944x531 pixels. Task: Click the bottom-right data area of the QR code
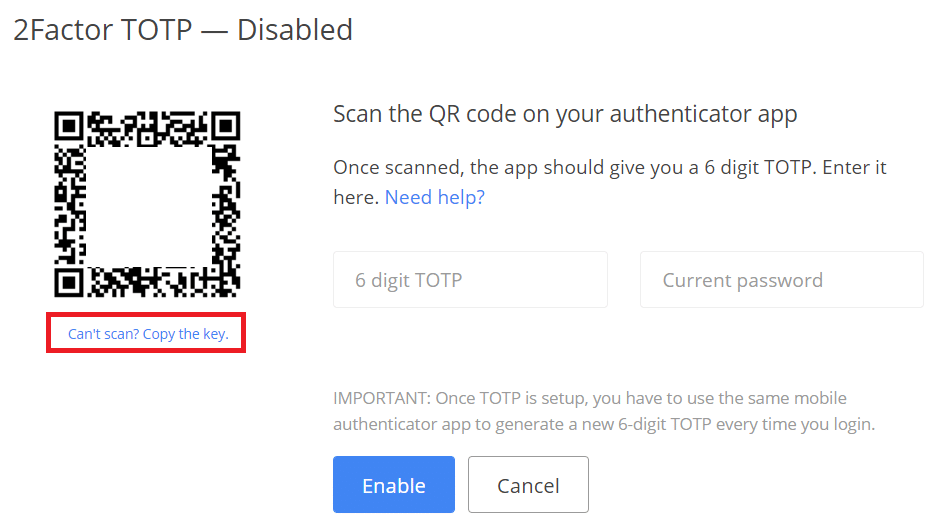226,282
